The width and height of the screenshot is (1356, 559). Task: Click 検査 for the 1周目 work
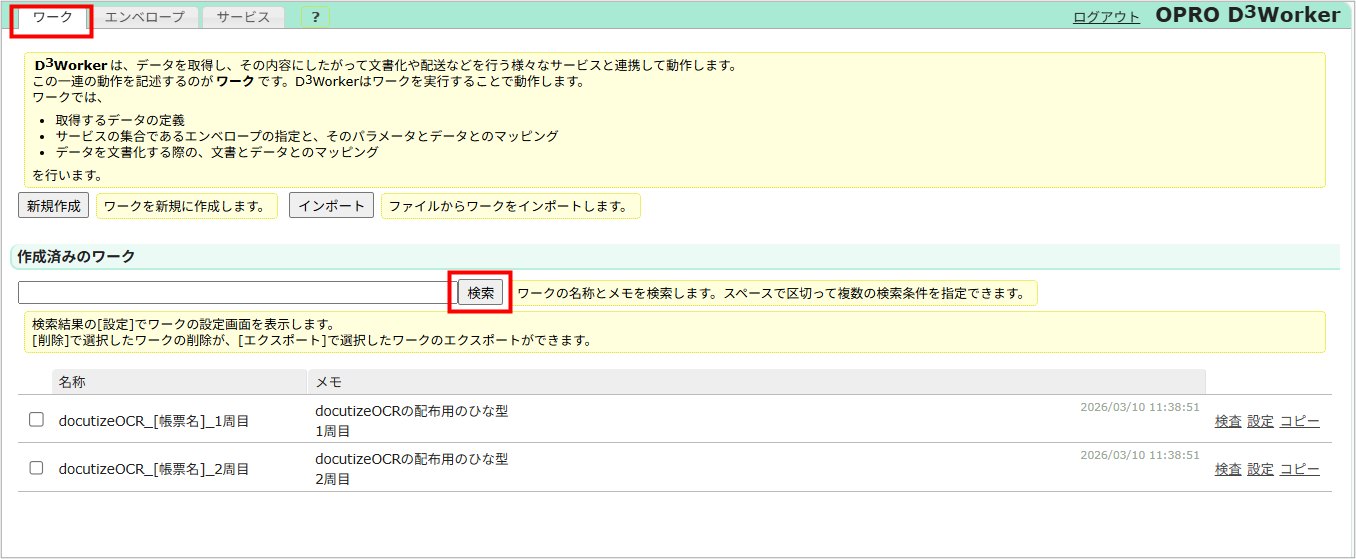click(1228, 422)
